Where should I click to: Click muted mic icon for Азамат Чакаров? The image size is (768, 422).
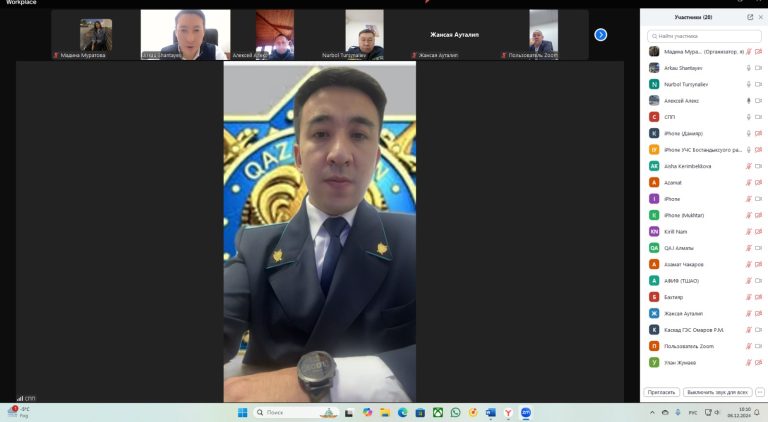[748, 264]
